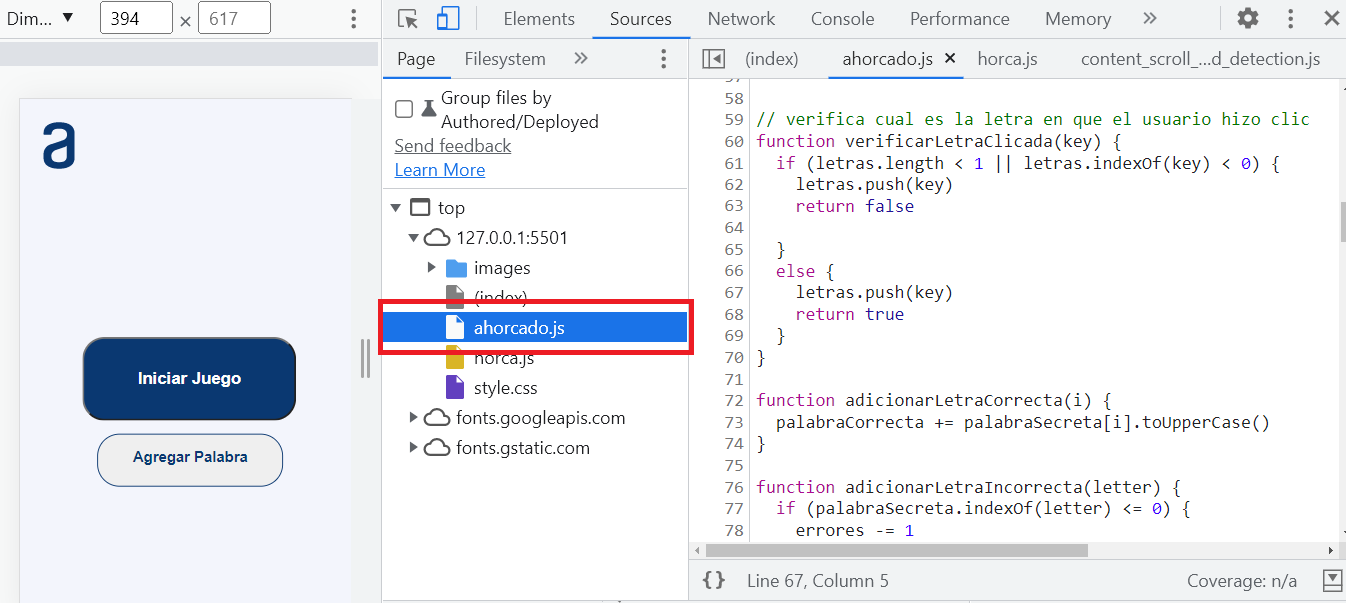Screen dimensions: 1346x603
Task: Close the ahorcado.js editor tab
Action: pos(950,59)
